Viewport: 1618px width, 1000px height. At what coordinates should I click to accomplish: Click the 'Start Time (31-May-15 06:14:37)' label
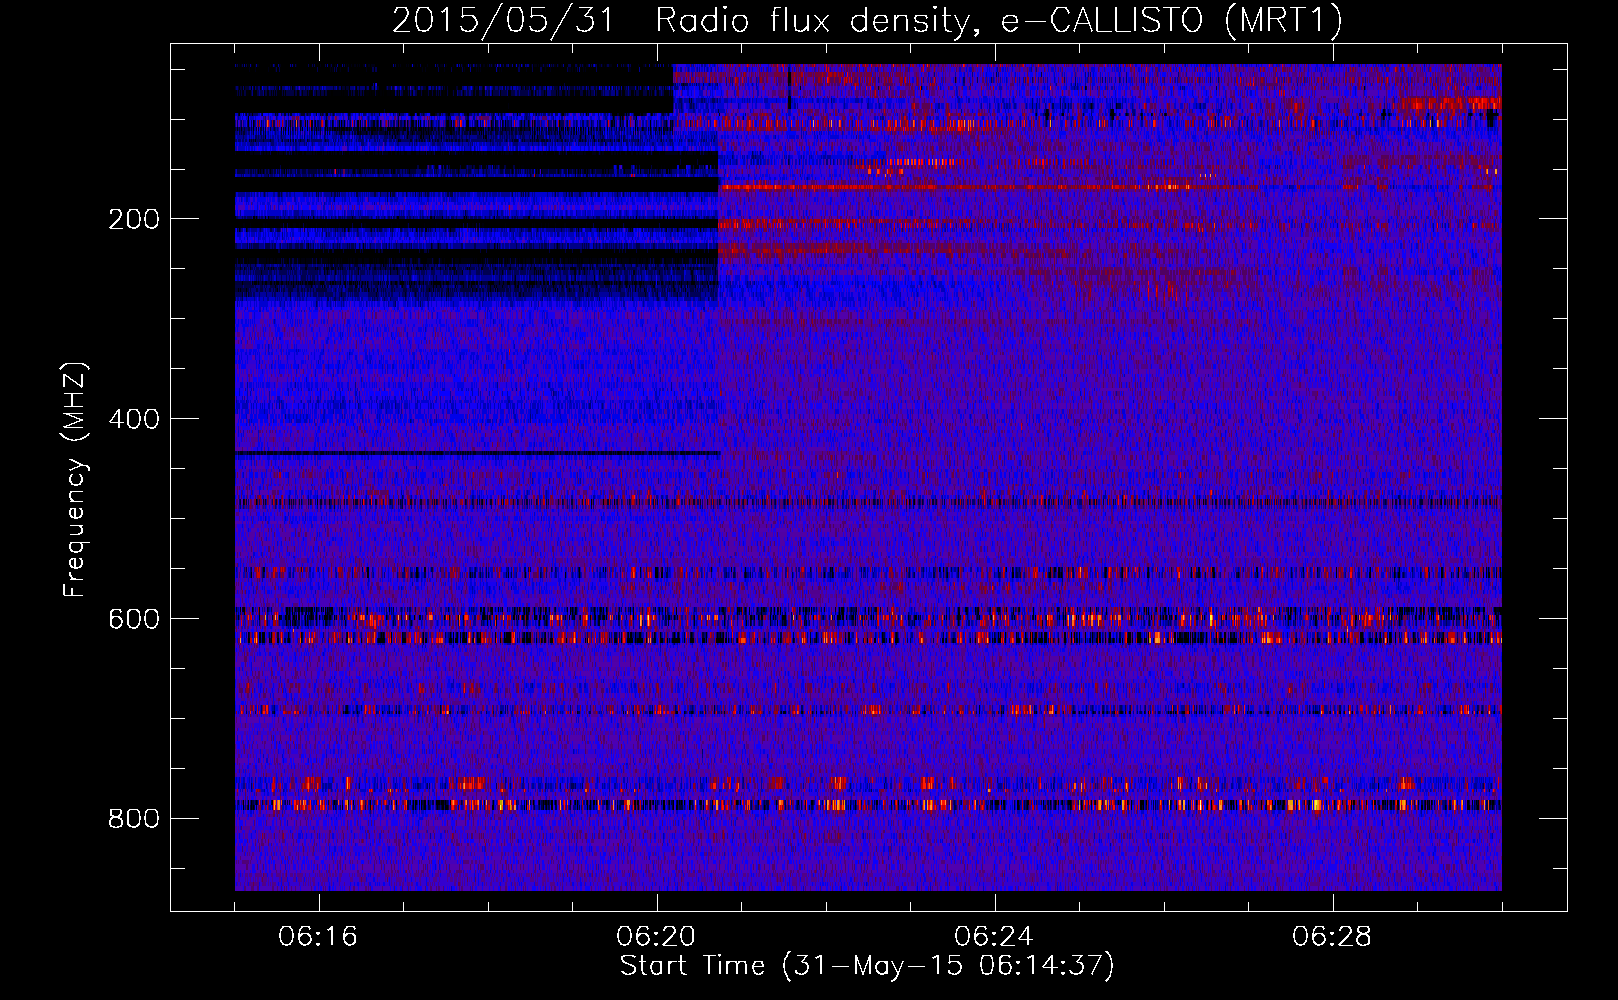[867, 966]
